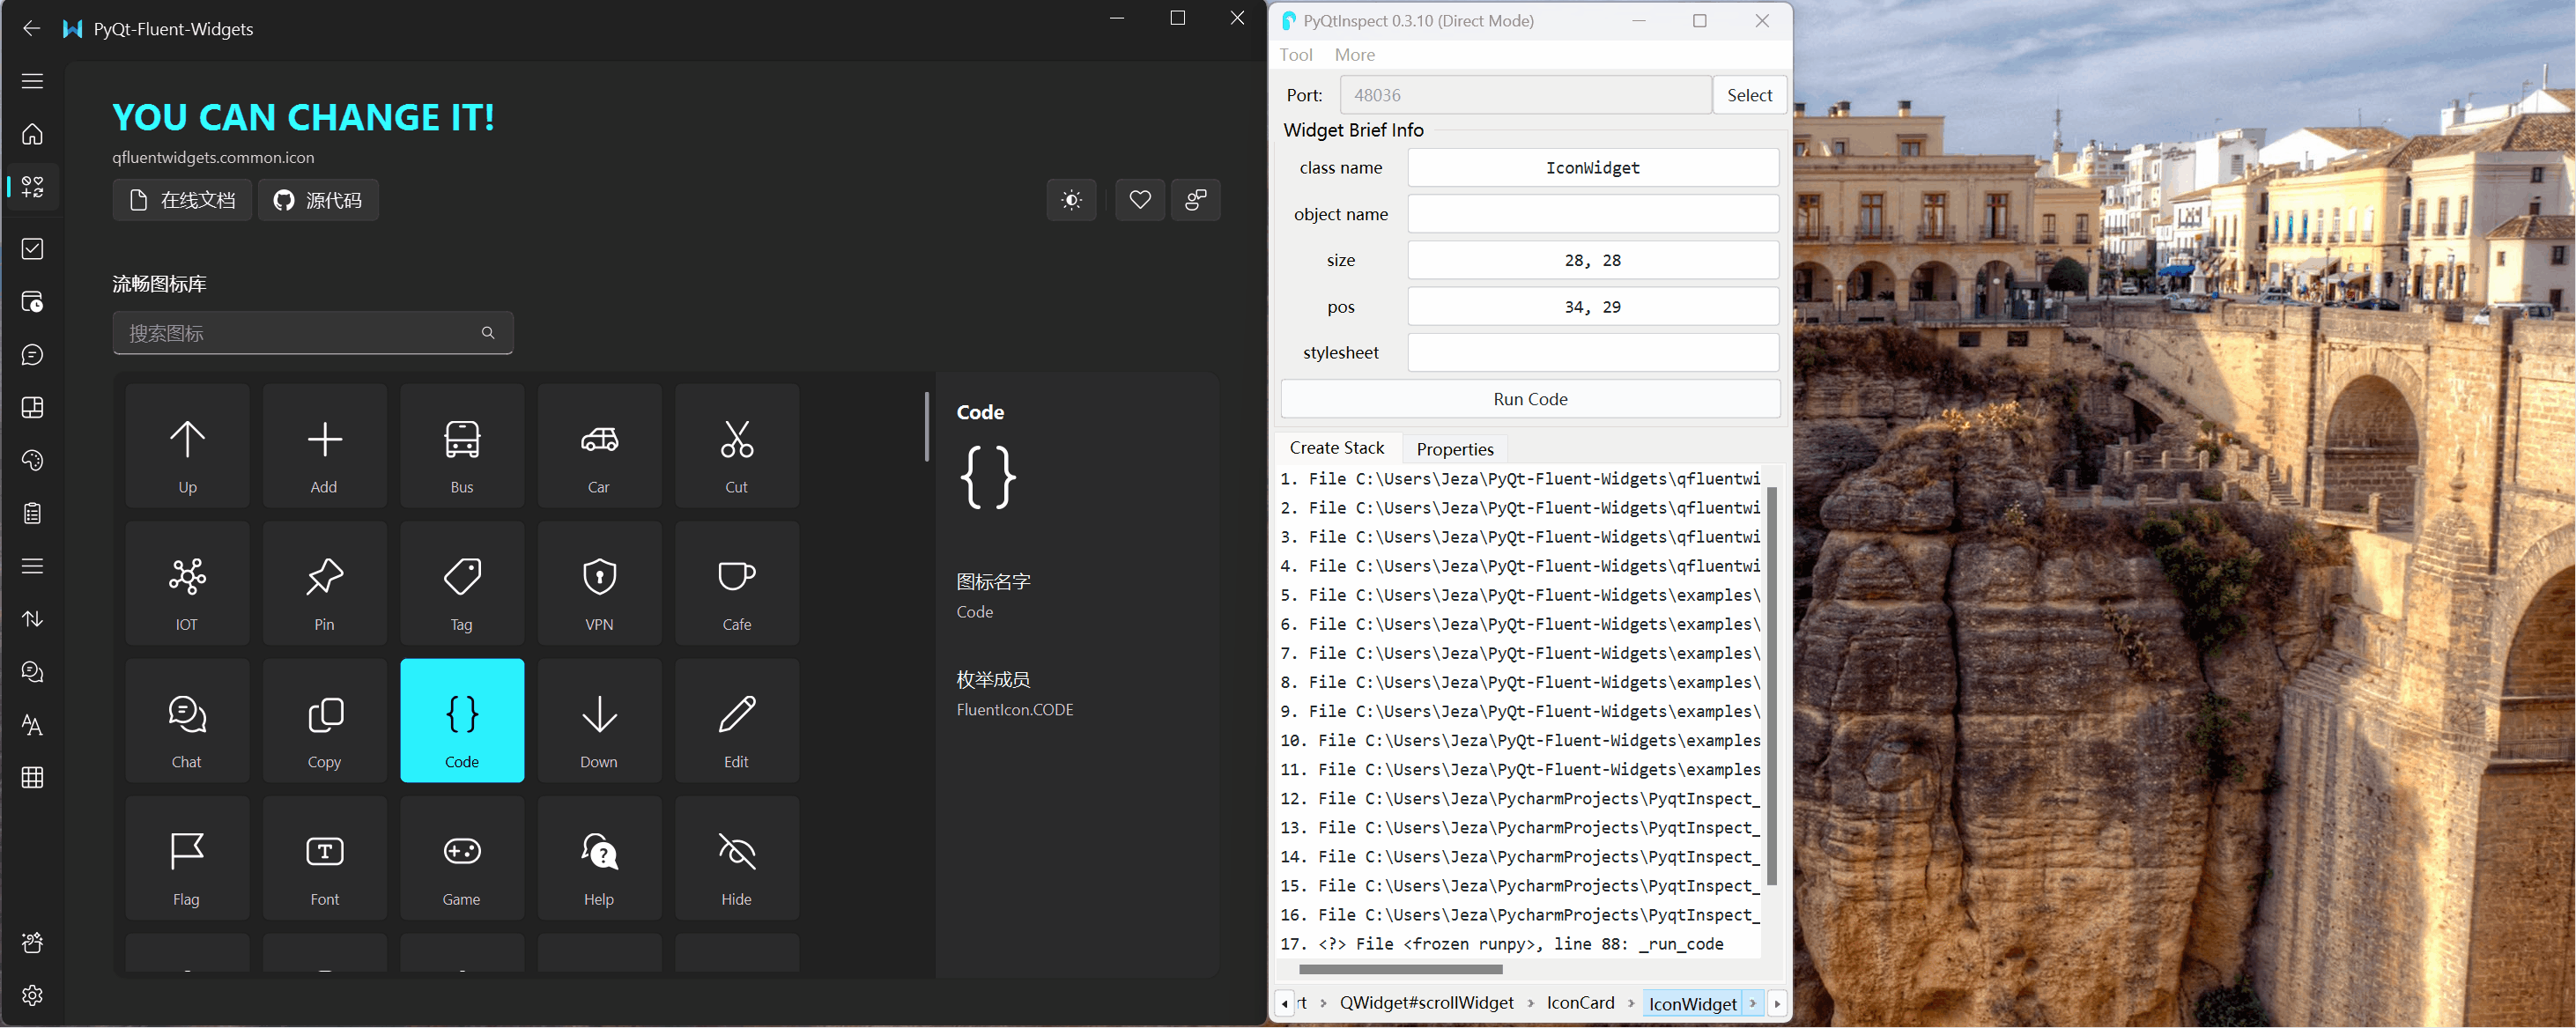Click the heart sponsor icon button
2576x1028 pixels.
pyautogui.click(x=1139, y=200)
